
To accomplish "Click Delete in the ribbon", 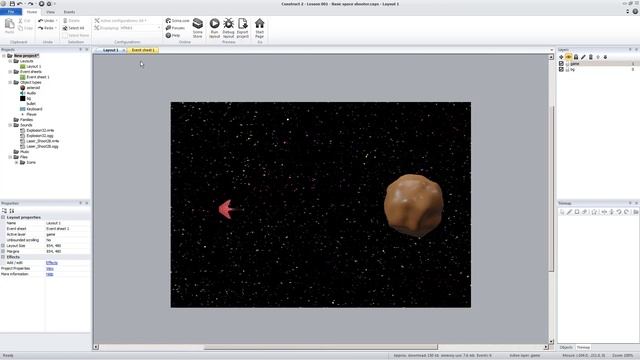I will pos(71,20).
